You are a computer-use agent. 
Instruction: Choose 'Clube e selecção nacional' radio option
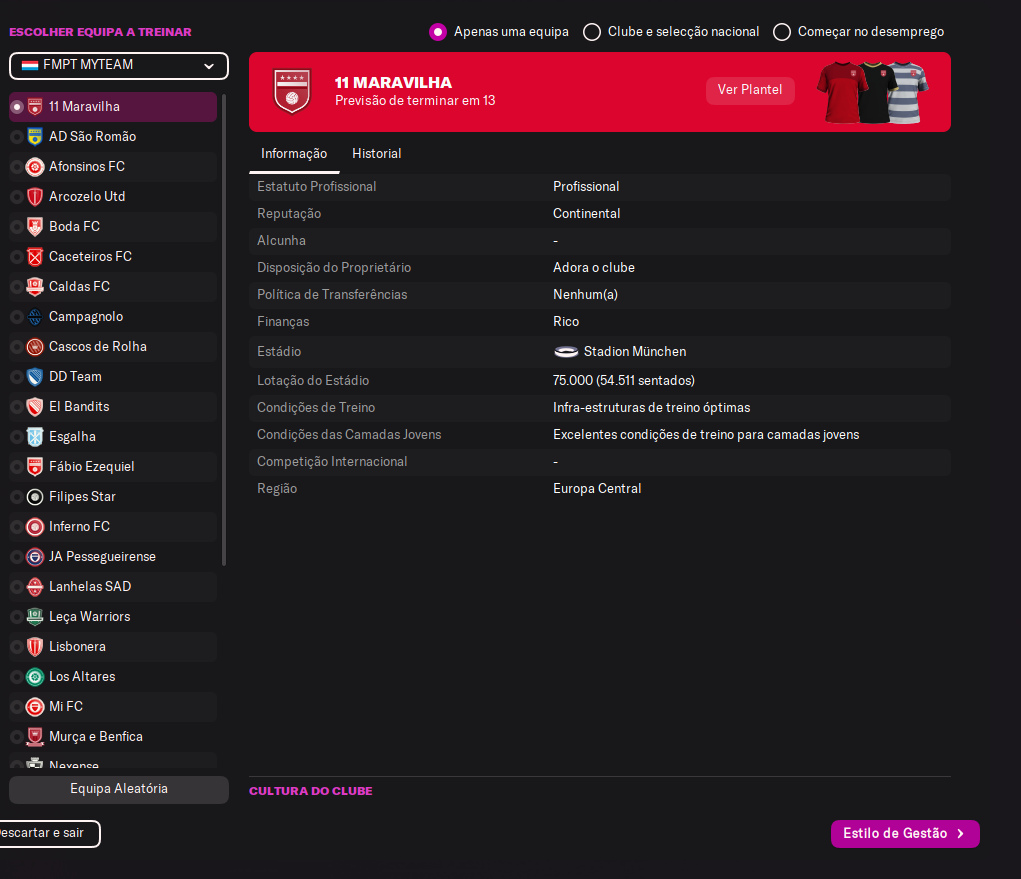pos(592,32)
